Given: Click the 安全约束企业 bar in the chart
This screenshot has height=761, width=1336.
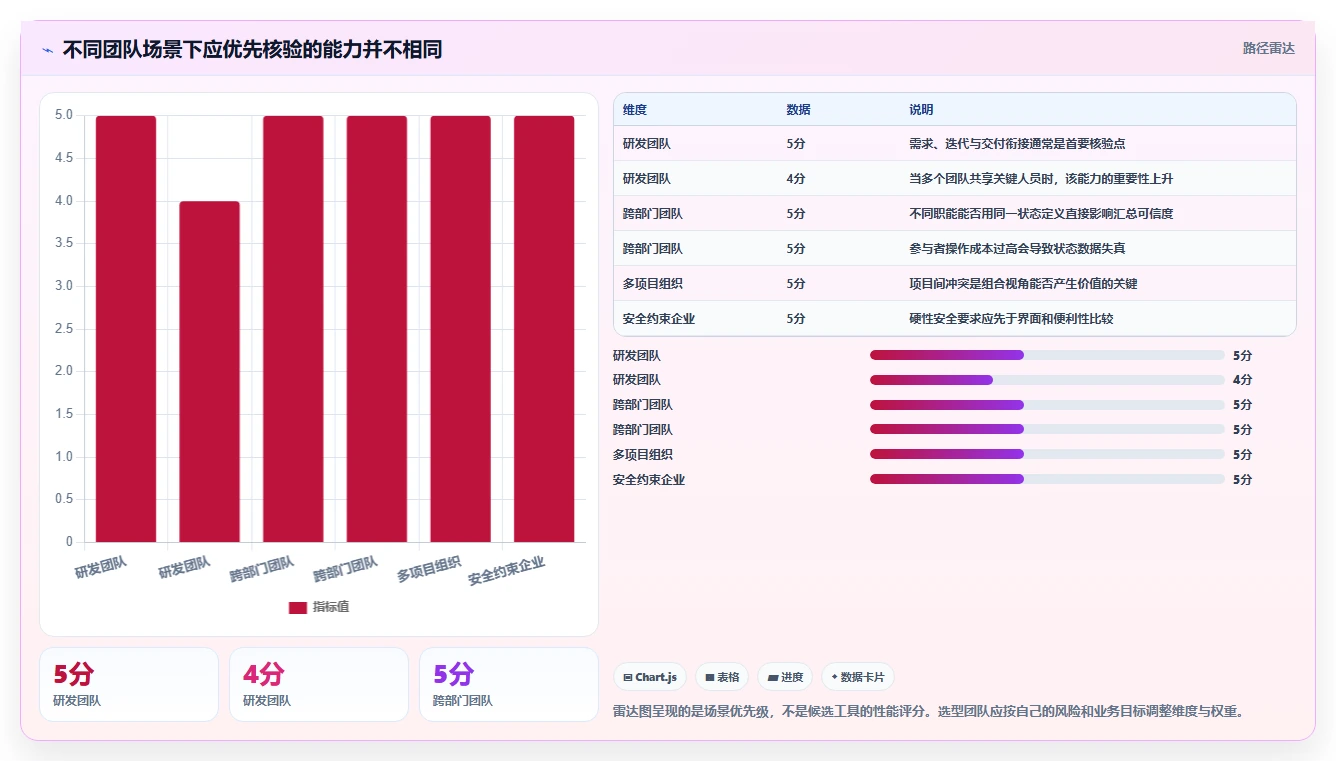Looking at the screenshot, I should coord(544,329).
